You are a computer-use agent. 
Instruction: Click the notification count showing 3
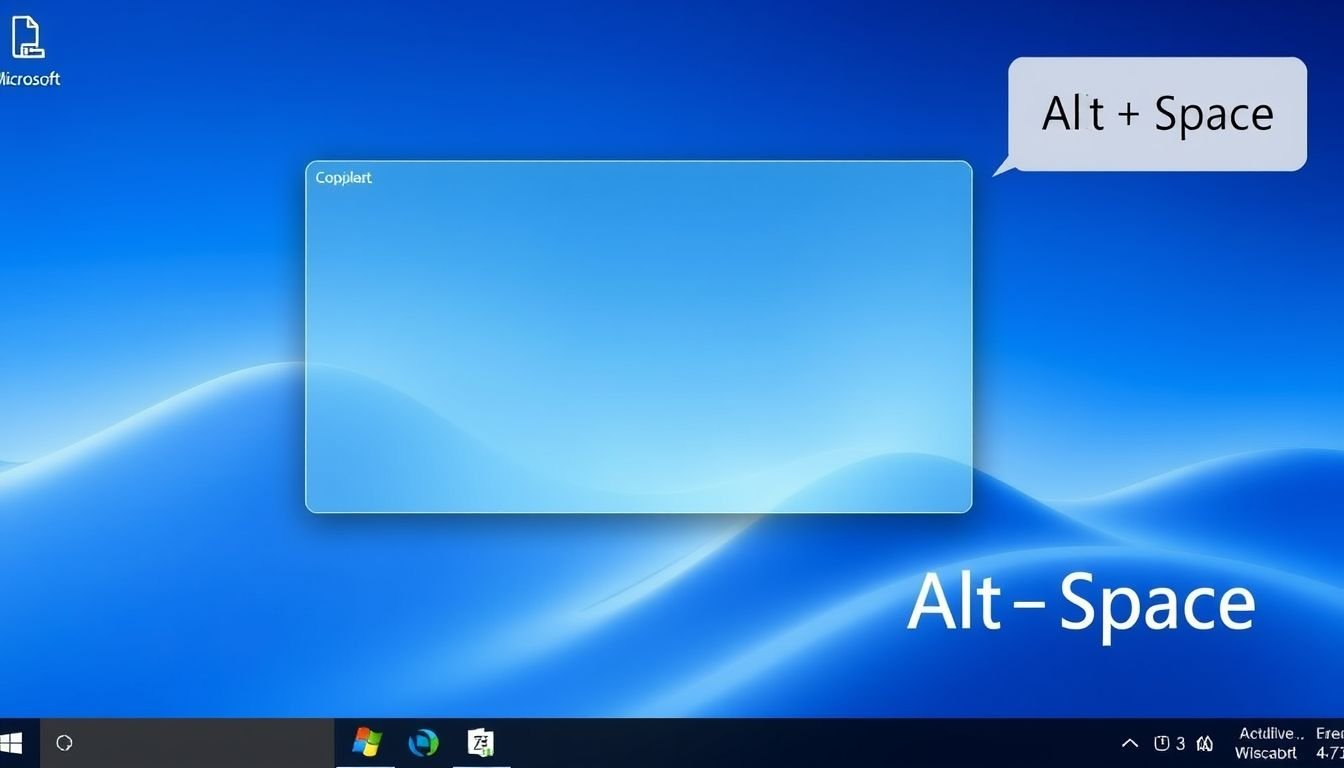coord(1180,743)
